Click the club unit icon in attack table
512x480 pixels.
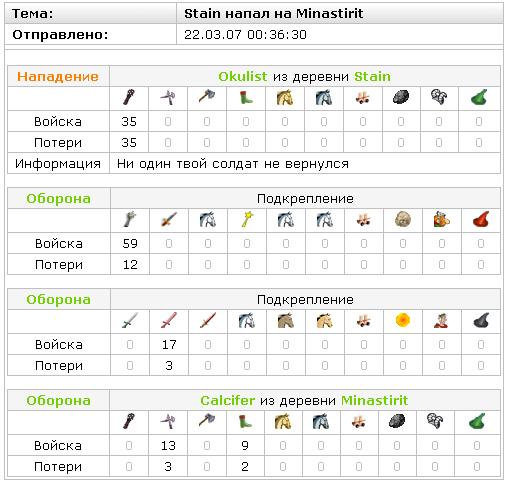click(129, 98)
